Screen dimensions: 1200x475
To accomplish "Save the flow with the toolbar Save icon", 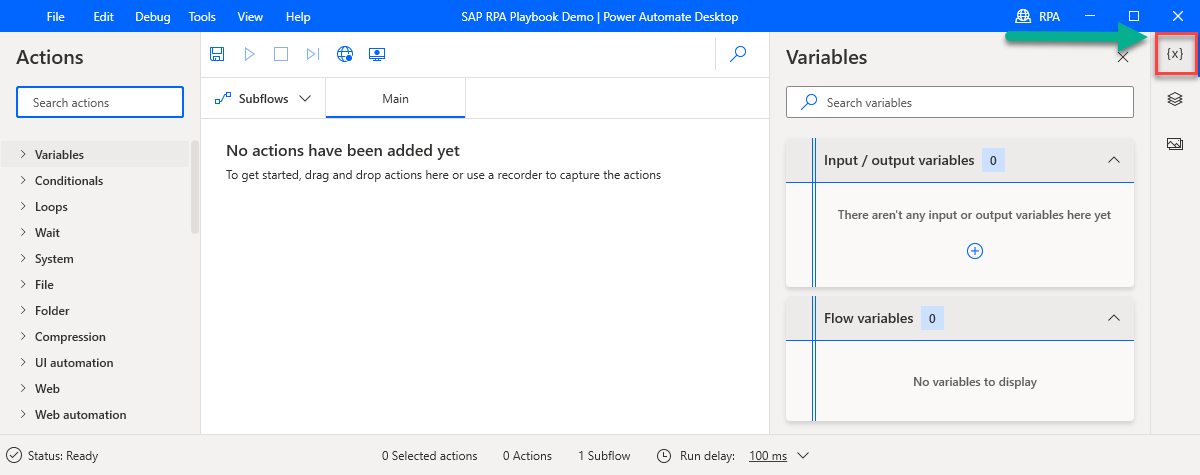I will coord(217,54).
